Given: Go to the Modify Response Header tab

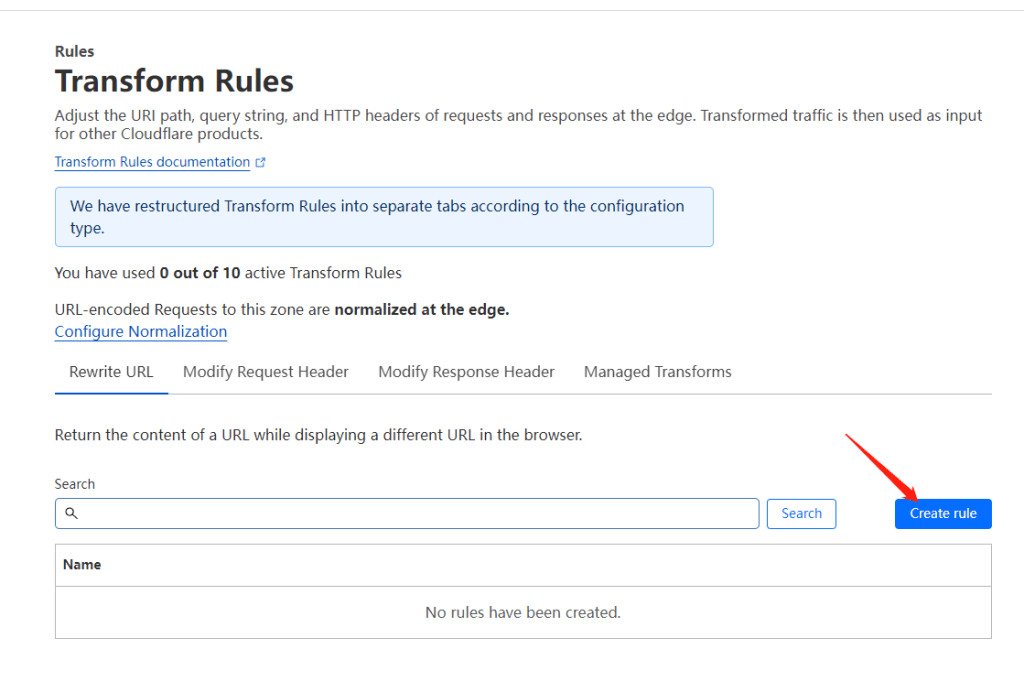Looking at the screenshot, I should point(466,372).
